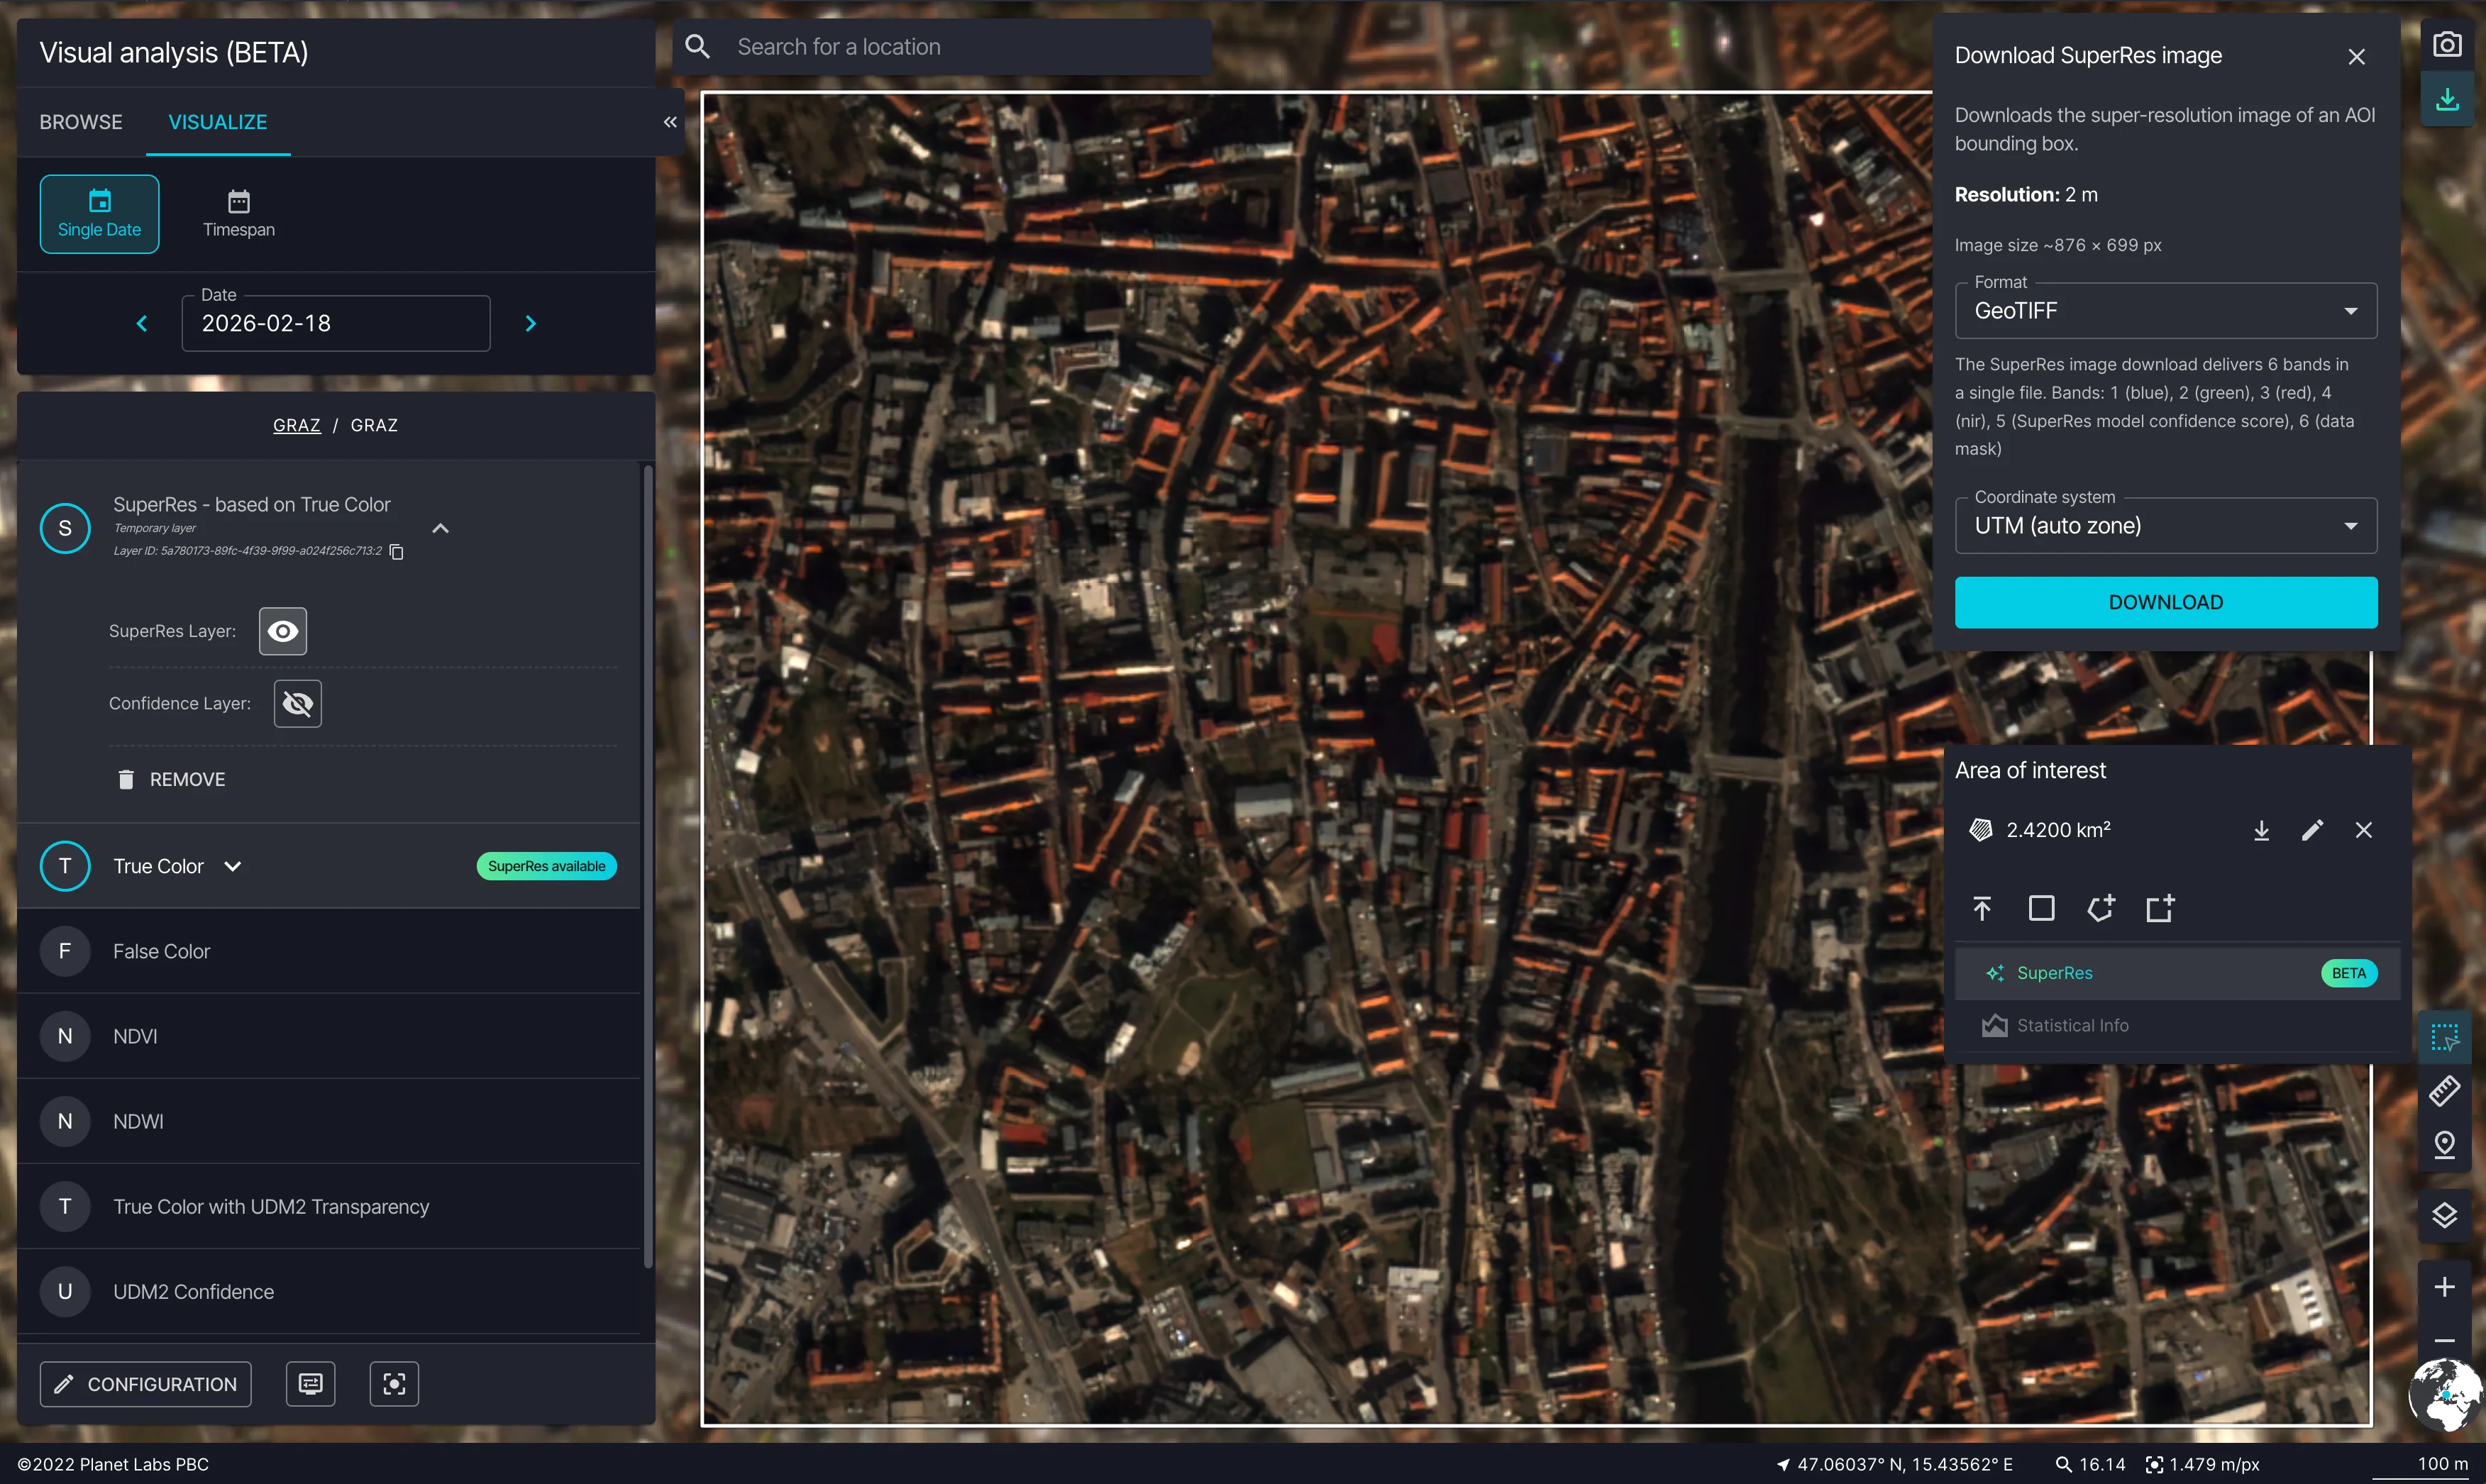Click the coordinates readout in status bar
This screenshot has width=2486, height=1484.
pyautogui.click(x=1905, y=1465)
